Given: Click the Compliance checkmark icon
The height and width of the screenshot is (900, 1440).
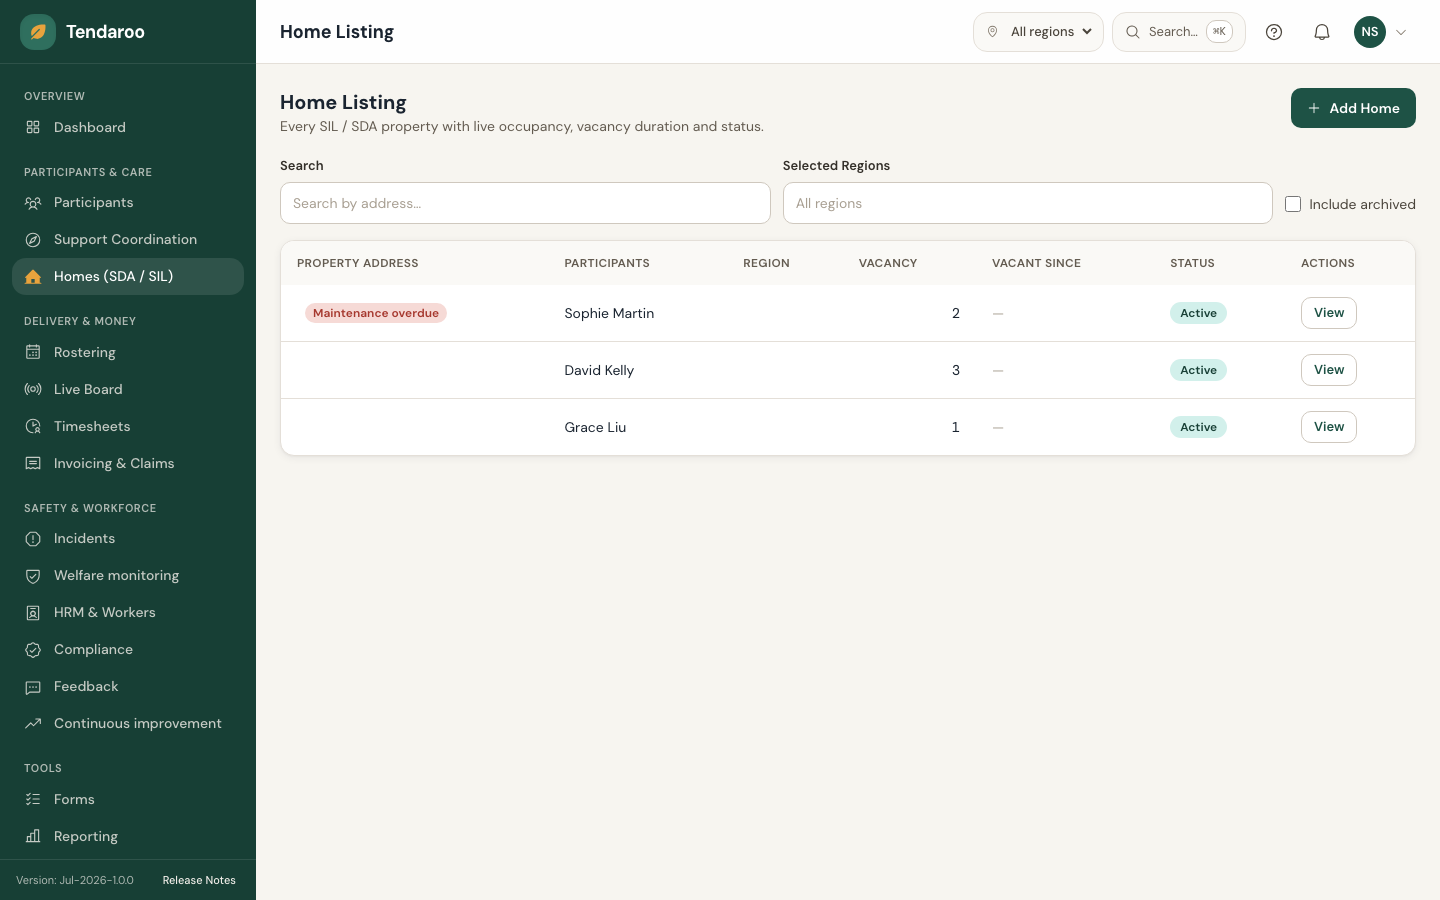Looking at the screenshot, I should 33,649.
